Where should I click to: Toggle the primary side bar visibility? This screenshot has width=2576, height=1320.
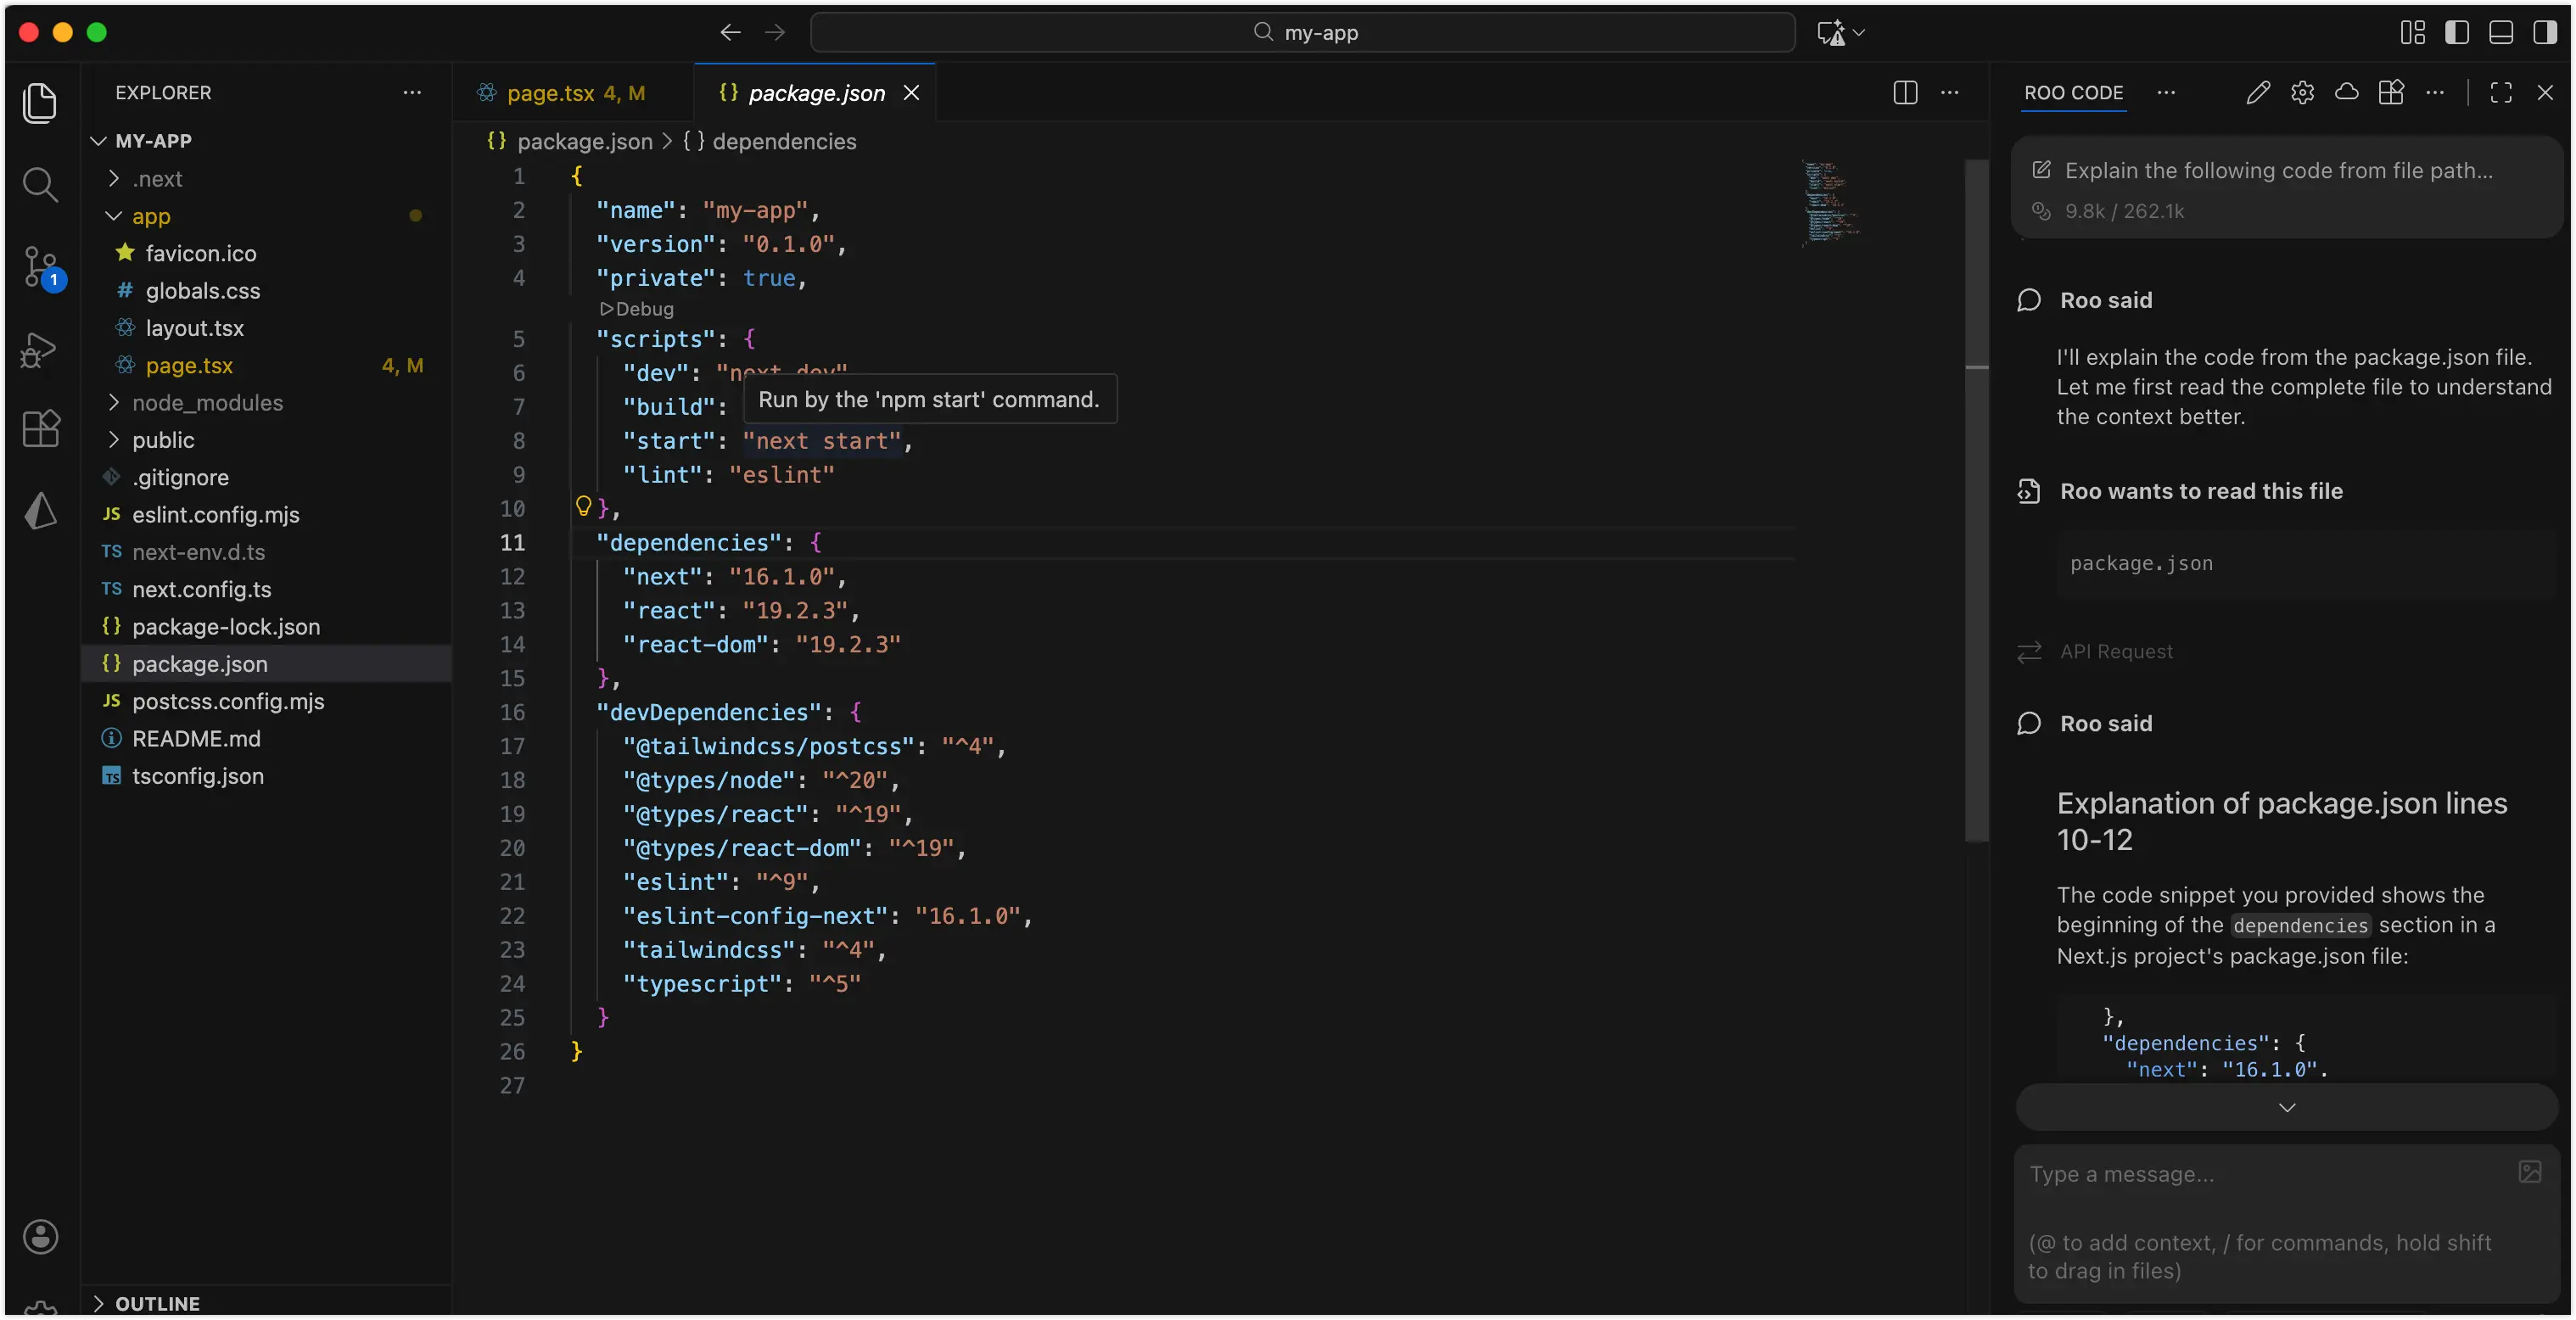2456,32
